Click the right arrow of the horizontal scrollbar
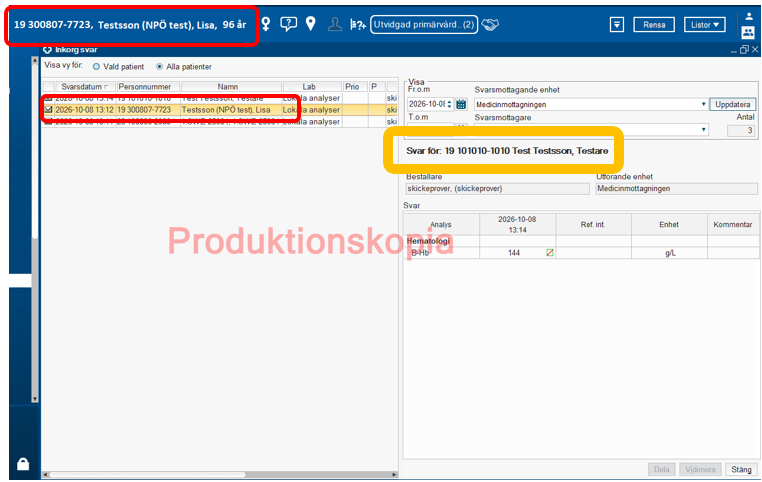 point(394,474)
